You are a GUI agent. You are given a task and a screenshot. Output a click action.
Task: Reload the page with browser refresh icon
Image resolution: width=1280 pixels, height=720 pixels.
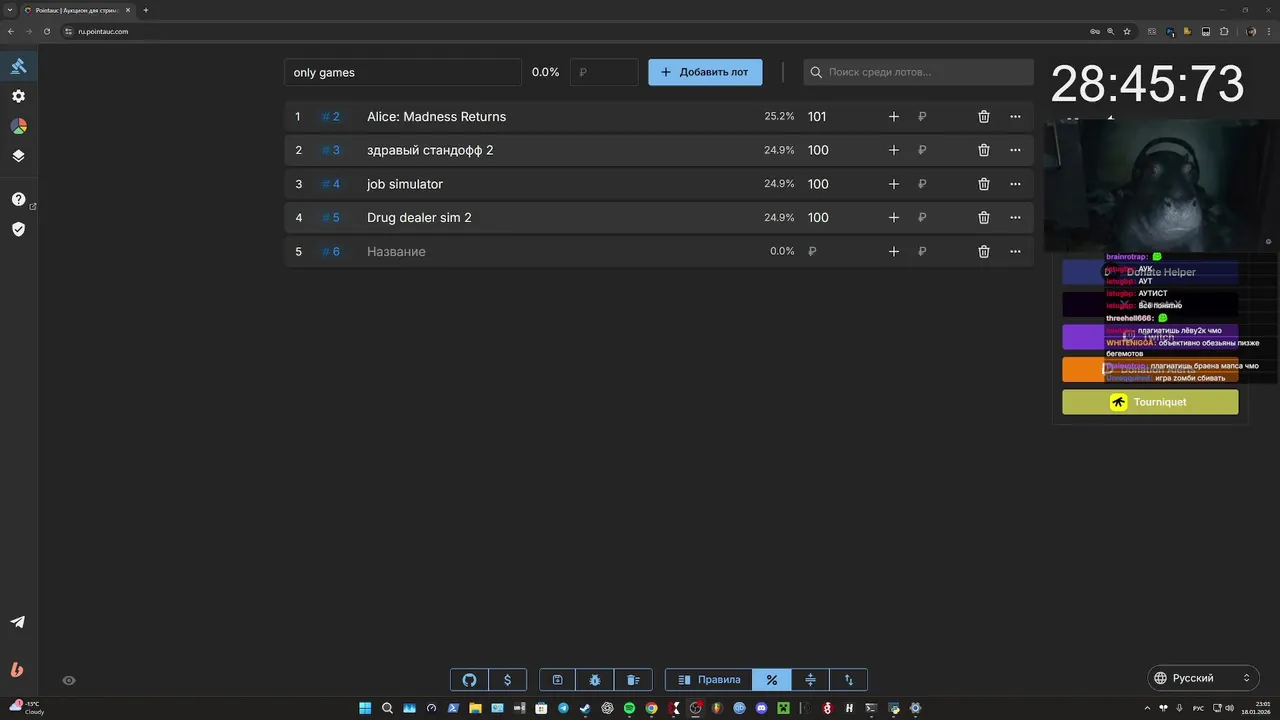pos(45,31)
